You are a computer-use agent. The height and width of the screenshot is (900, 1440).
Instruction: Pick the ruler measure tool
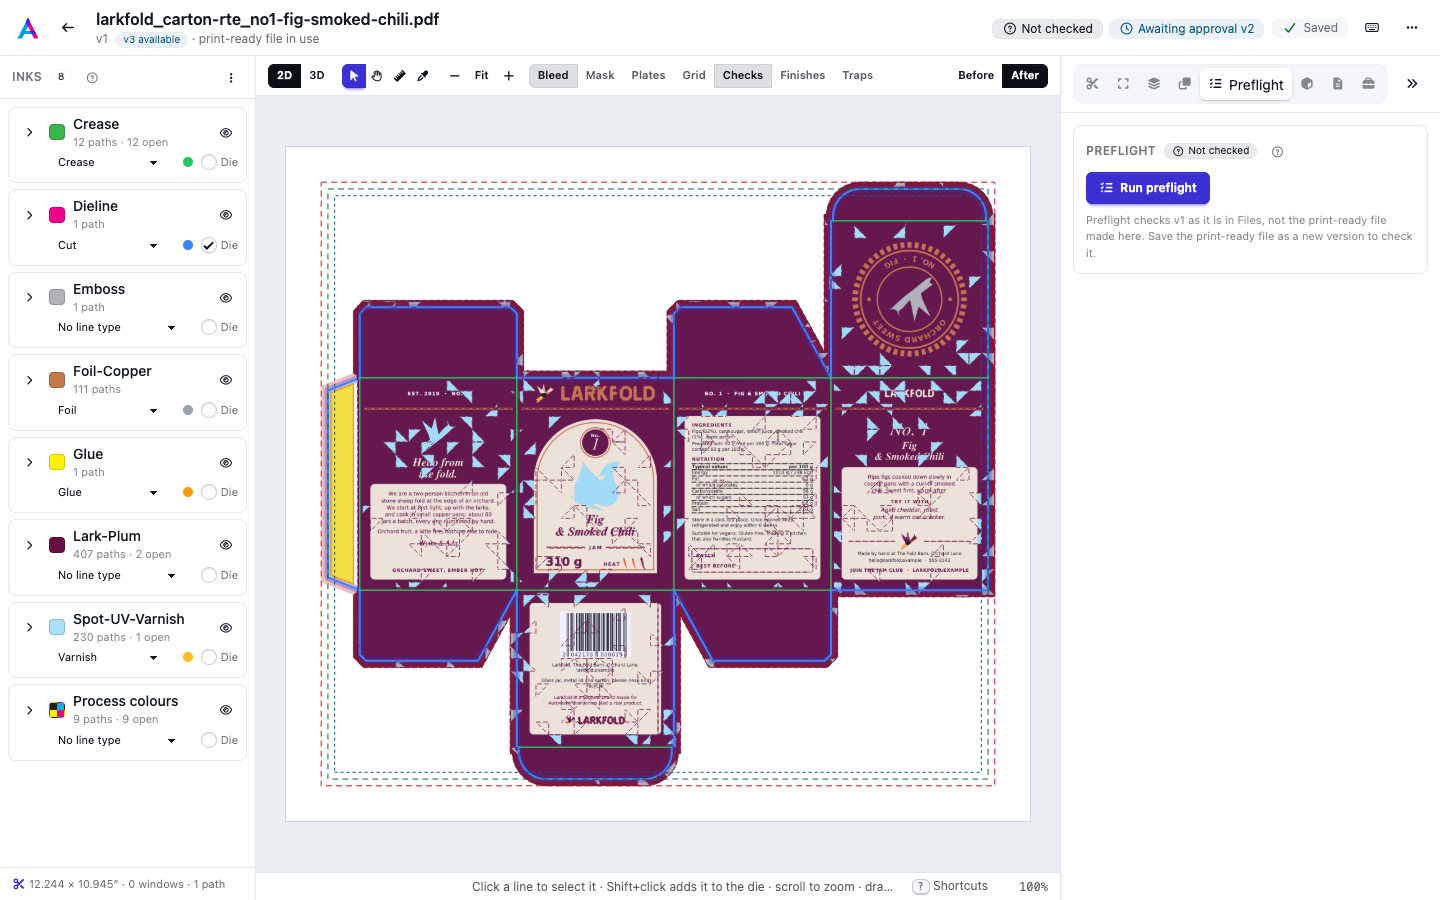(x=400, y=76)
